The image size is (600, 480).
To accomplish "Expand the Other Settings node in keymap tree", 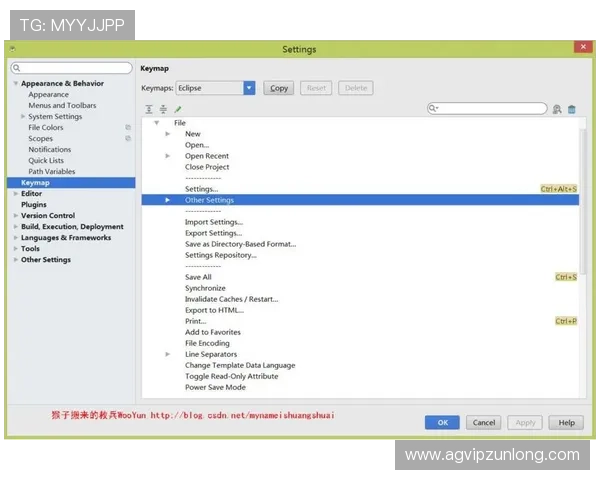I will pos(168,200).
